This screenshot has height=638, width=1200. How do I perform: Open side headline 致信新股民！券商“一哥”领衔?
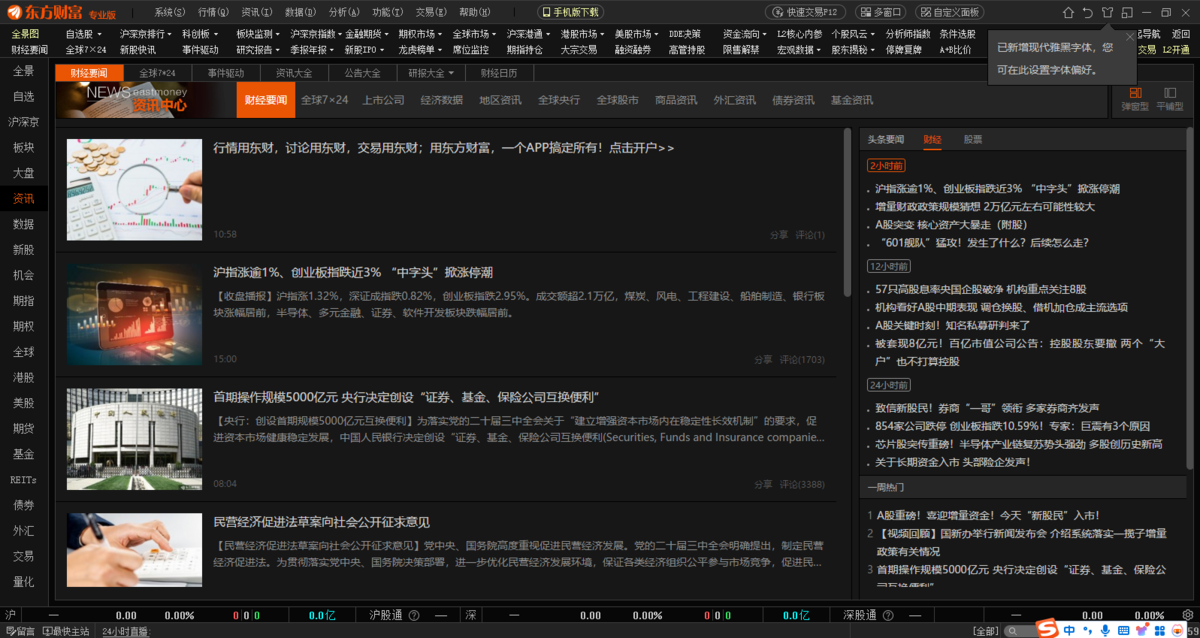click(x=987, y=408)
